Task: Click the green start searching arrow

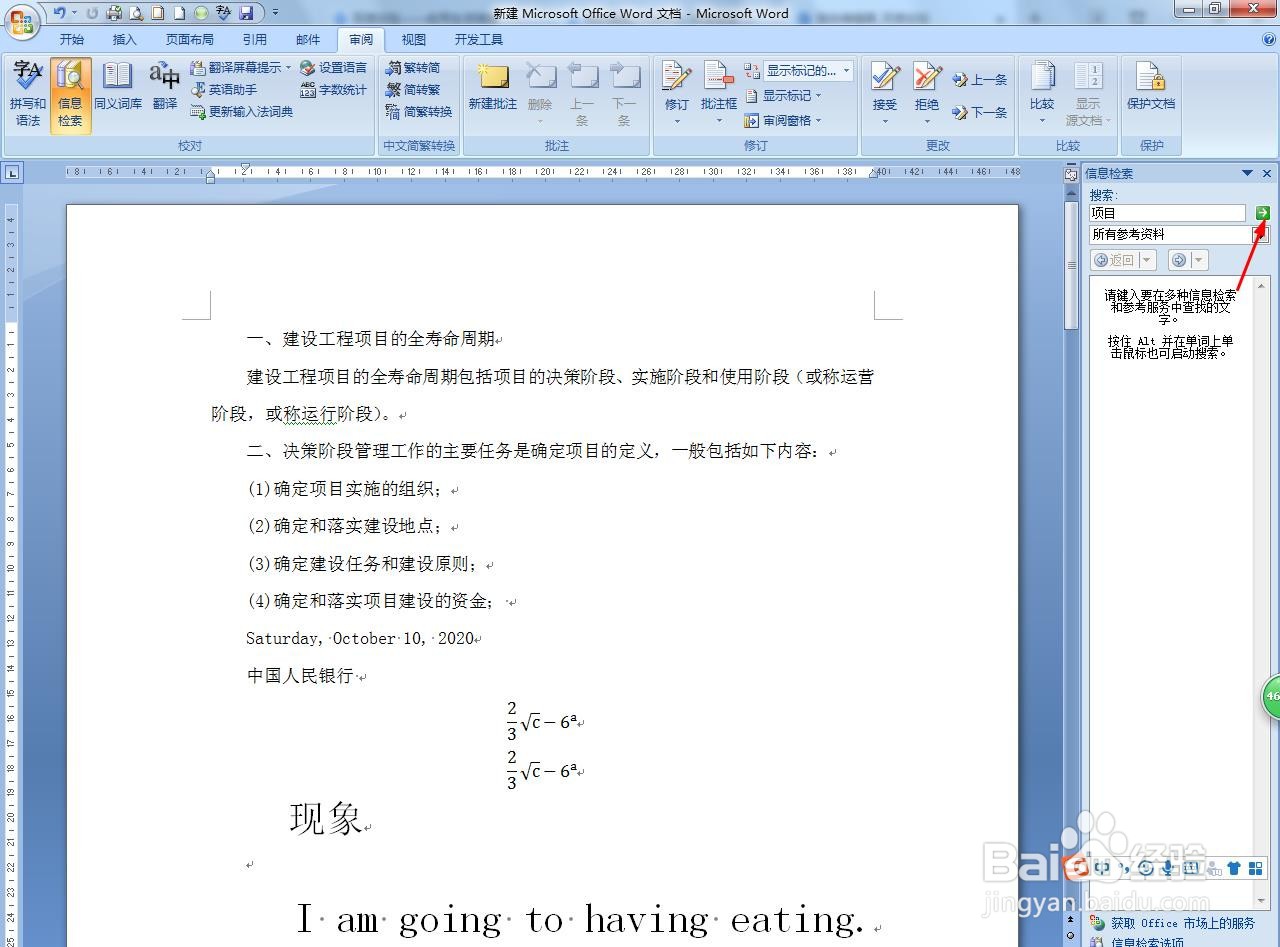Action: (x=1263, y=213)
